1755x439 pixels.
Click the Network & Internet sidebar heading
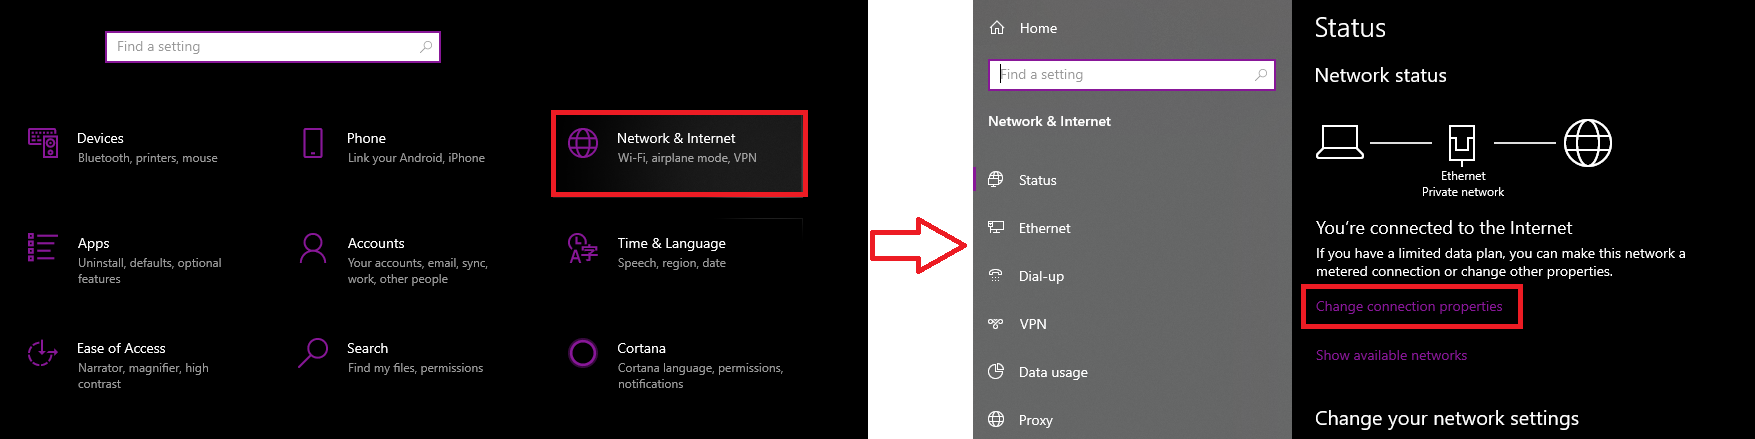point(1049,121)
